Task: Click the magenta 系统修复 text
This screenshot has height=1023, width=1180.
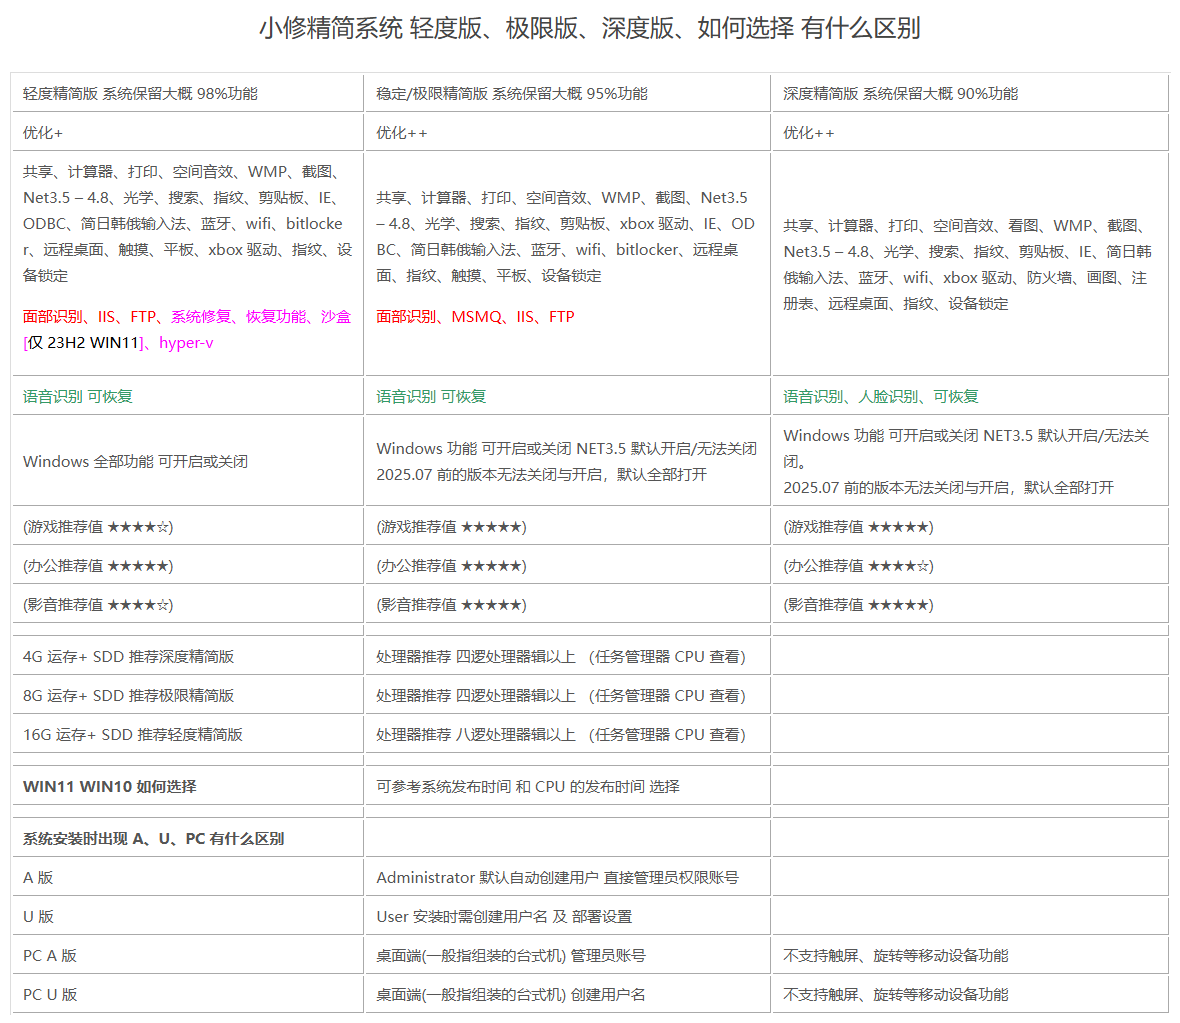Action: pyautogui.click(x=200, y=317)
